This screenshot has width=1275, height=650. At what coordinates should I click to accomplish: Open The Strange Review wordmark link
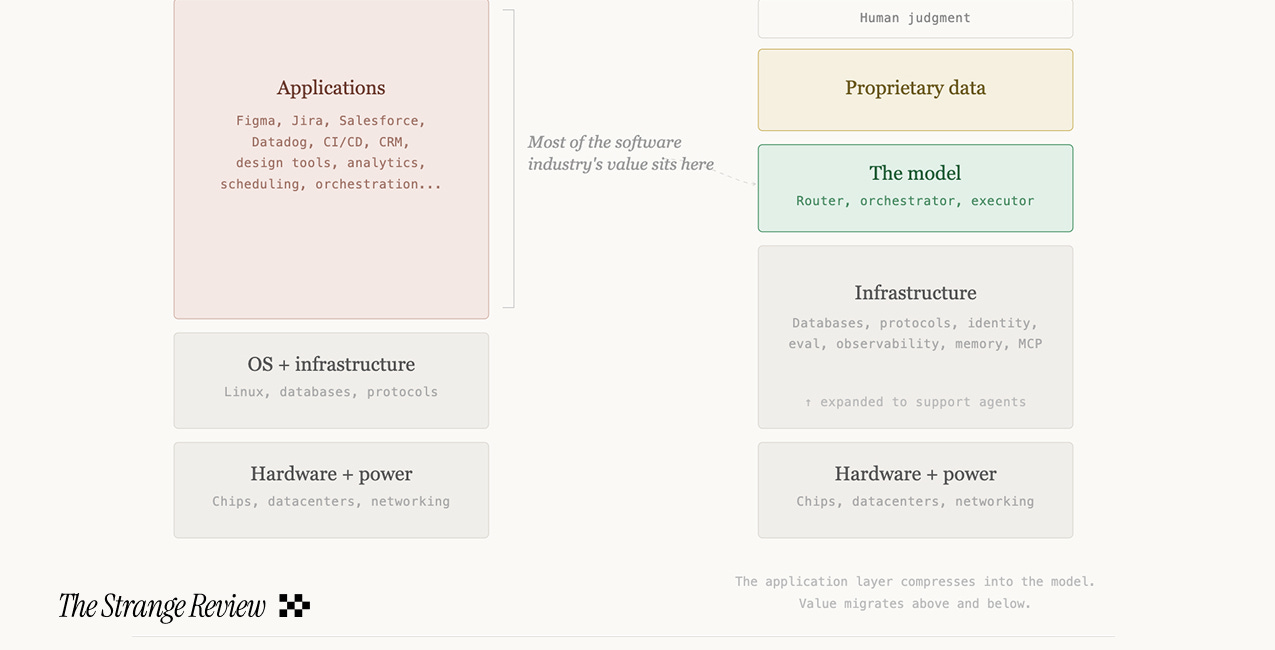tap(162, 606)
